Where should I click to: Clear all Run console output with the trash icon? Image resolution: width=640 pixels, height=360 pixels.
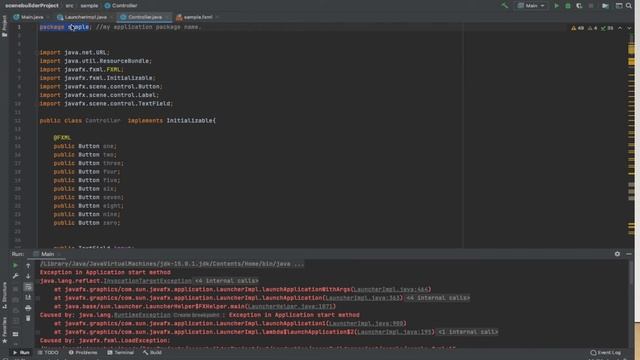[28, 318]
